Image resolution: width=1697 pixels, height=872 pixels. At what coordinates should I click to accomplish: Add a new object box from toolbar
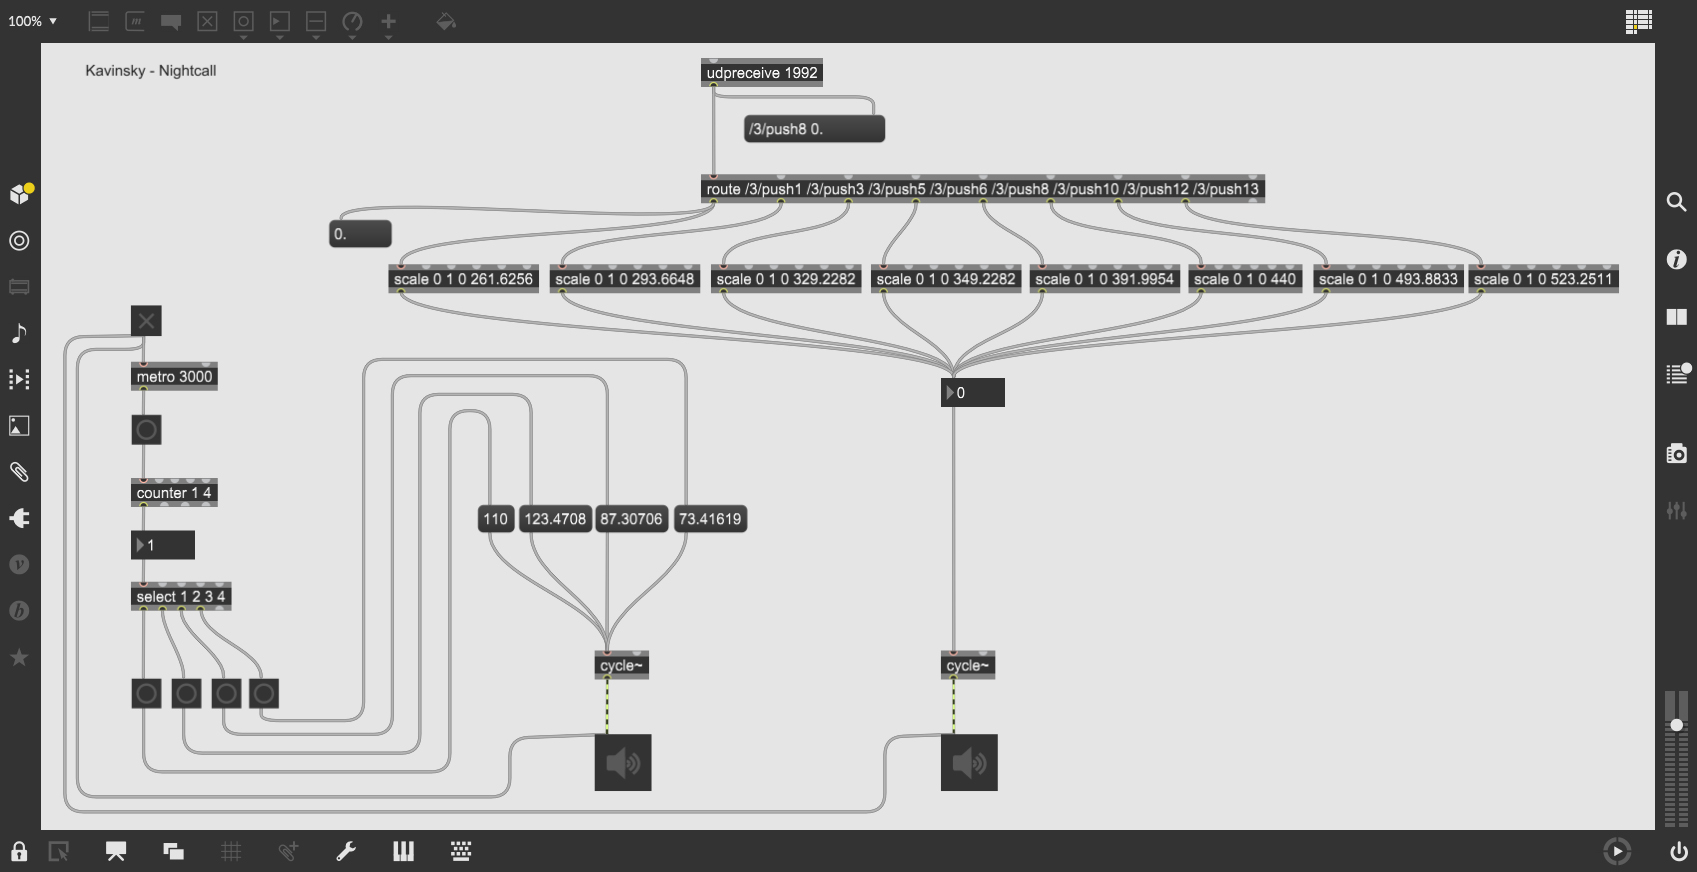(x=98, y=21)
